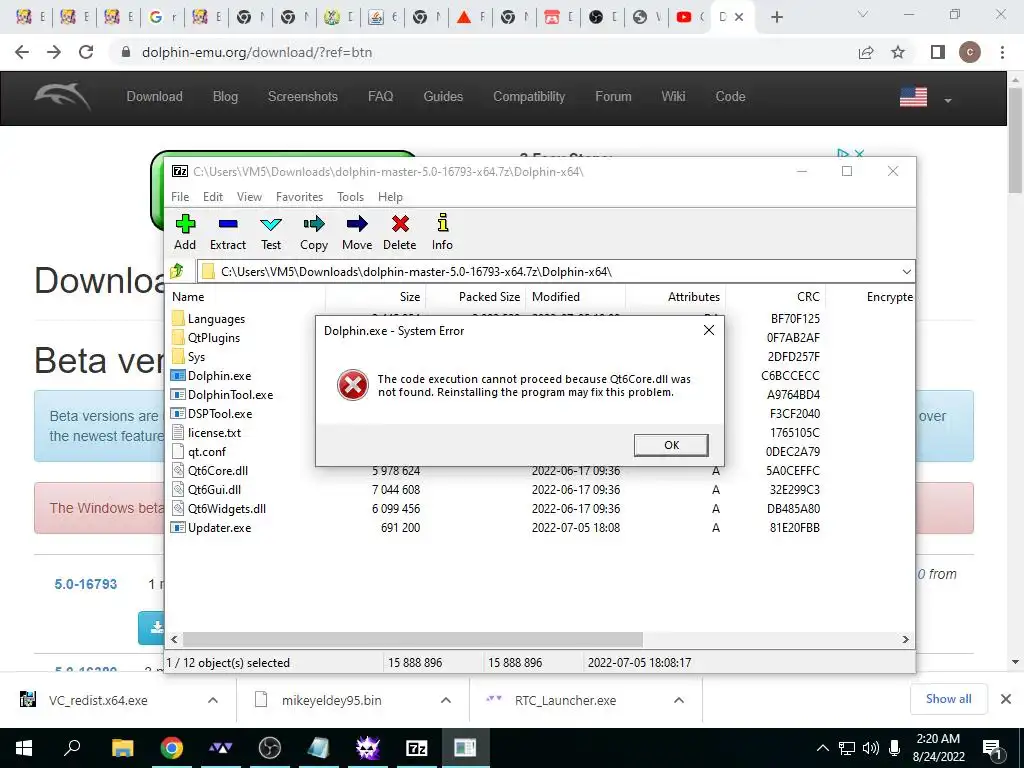Viewport: 1024px width, 768px height.
Task: Open the Chrome three-dot menu
Action: pyautogui.click(x=1002, y=52)
